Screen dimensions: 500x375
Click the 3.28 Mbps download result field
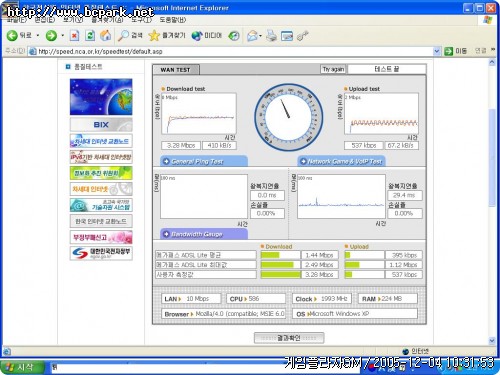(181, 146)
